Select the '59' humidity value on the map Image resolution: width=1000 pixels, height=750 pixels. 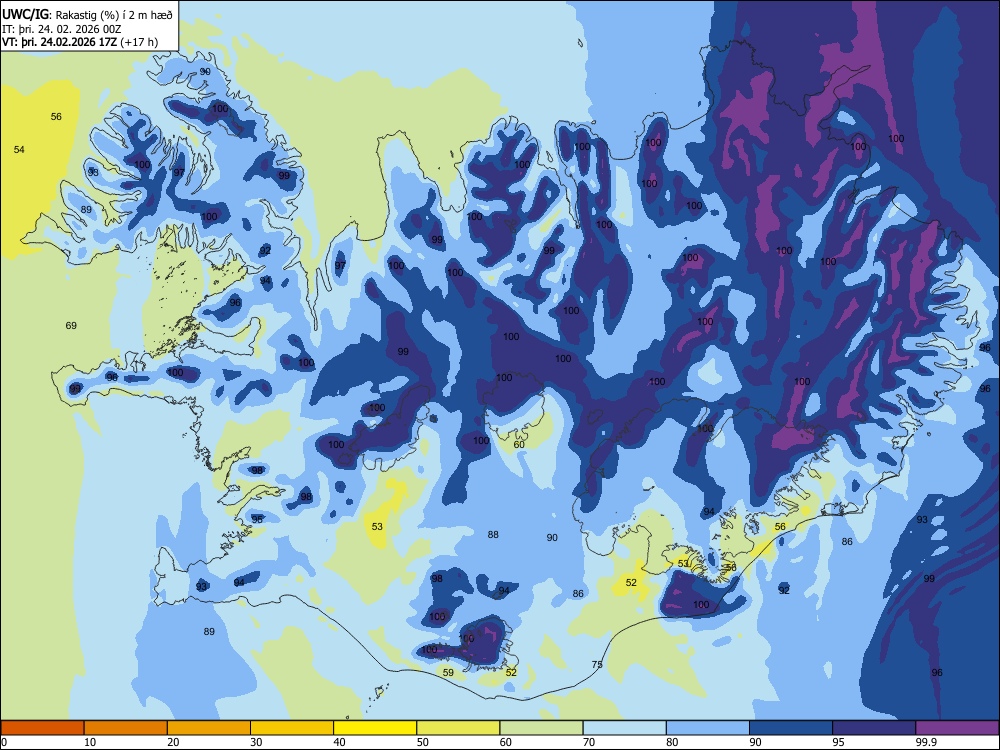(x=448, y=672)
